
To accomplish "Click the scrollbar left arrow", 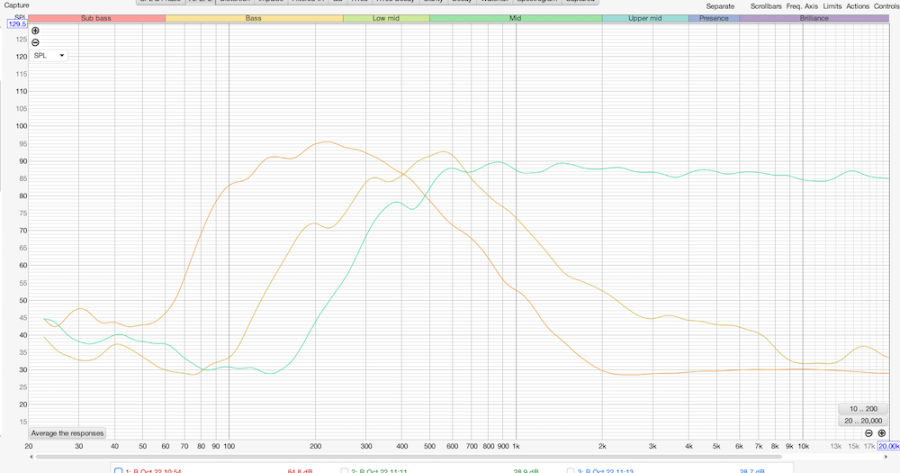I will [31, 457].
